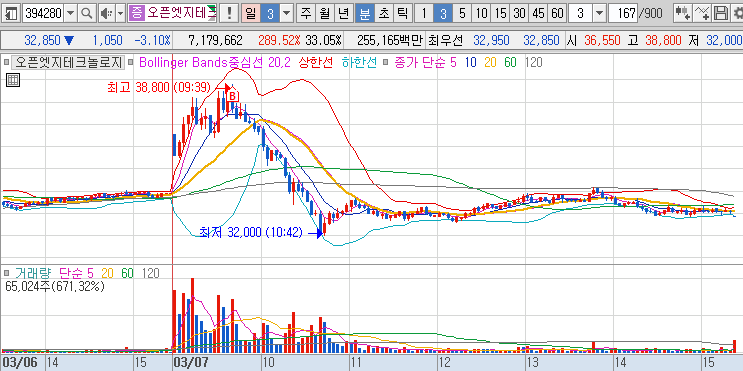Click the gray 120 price moving average label
This screenshot has width=743, height=371.
tap(534, 62)
